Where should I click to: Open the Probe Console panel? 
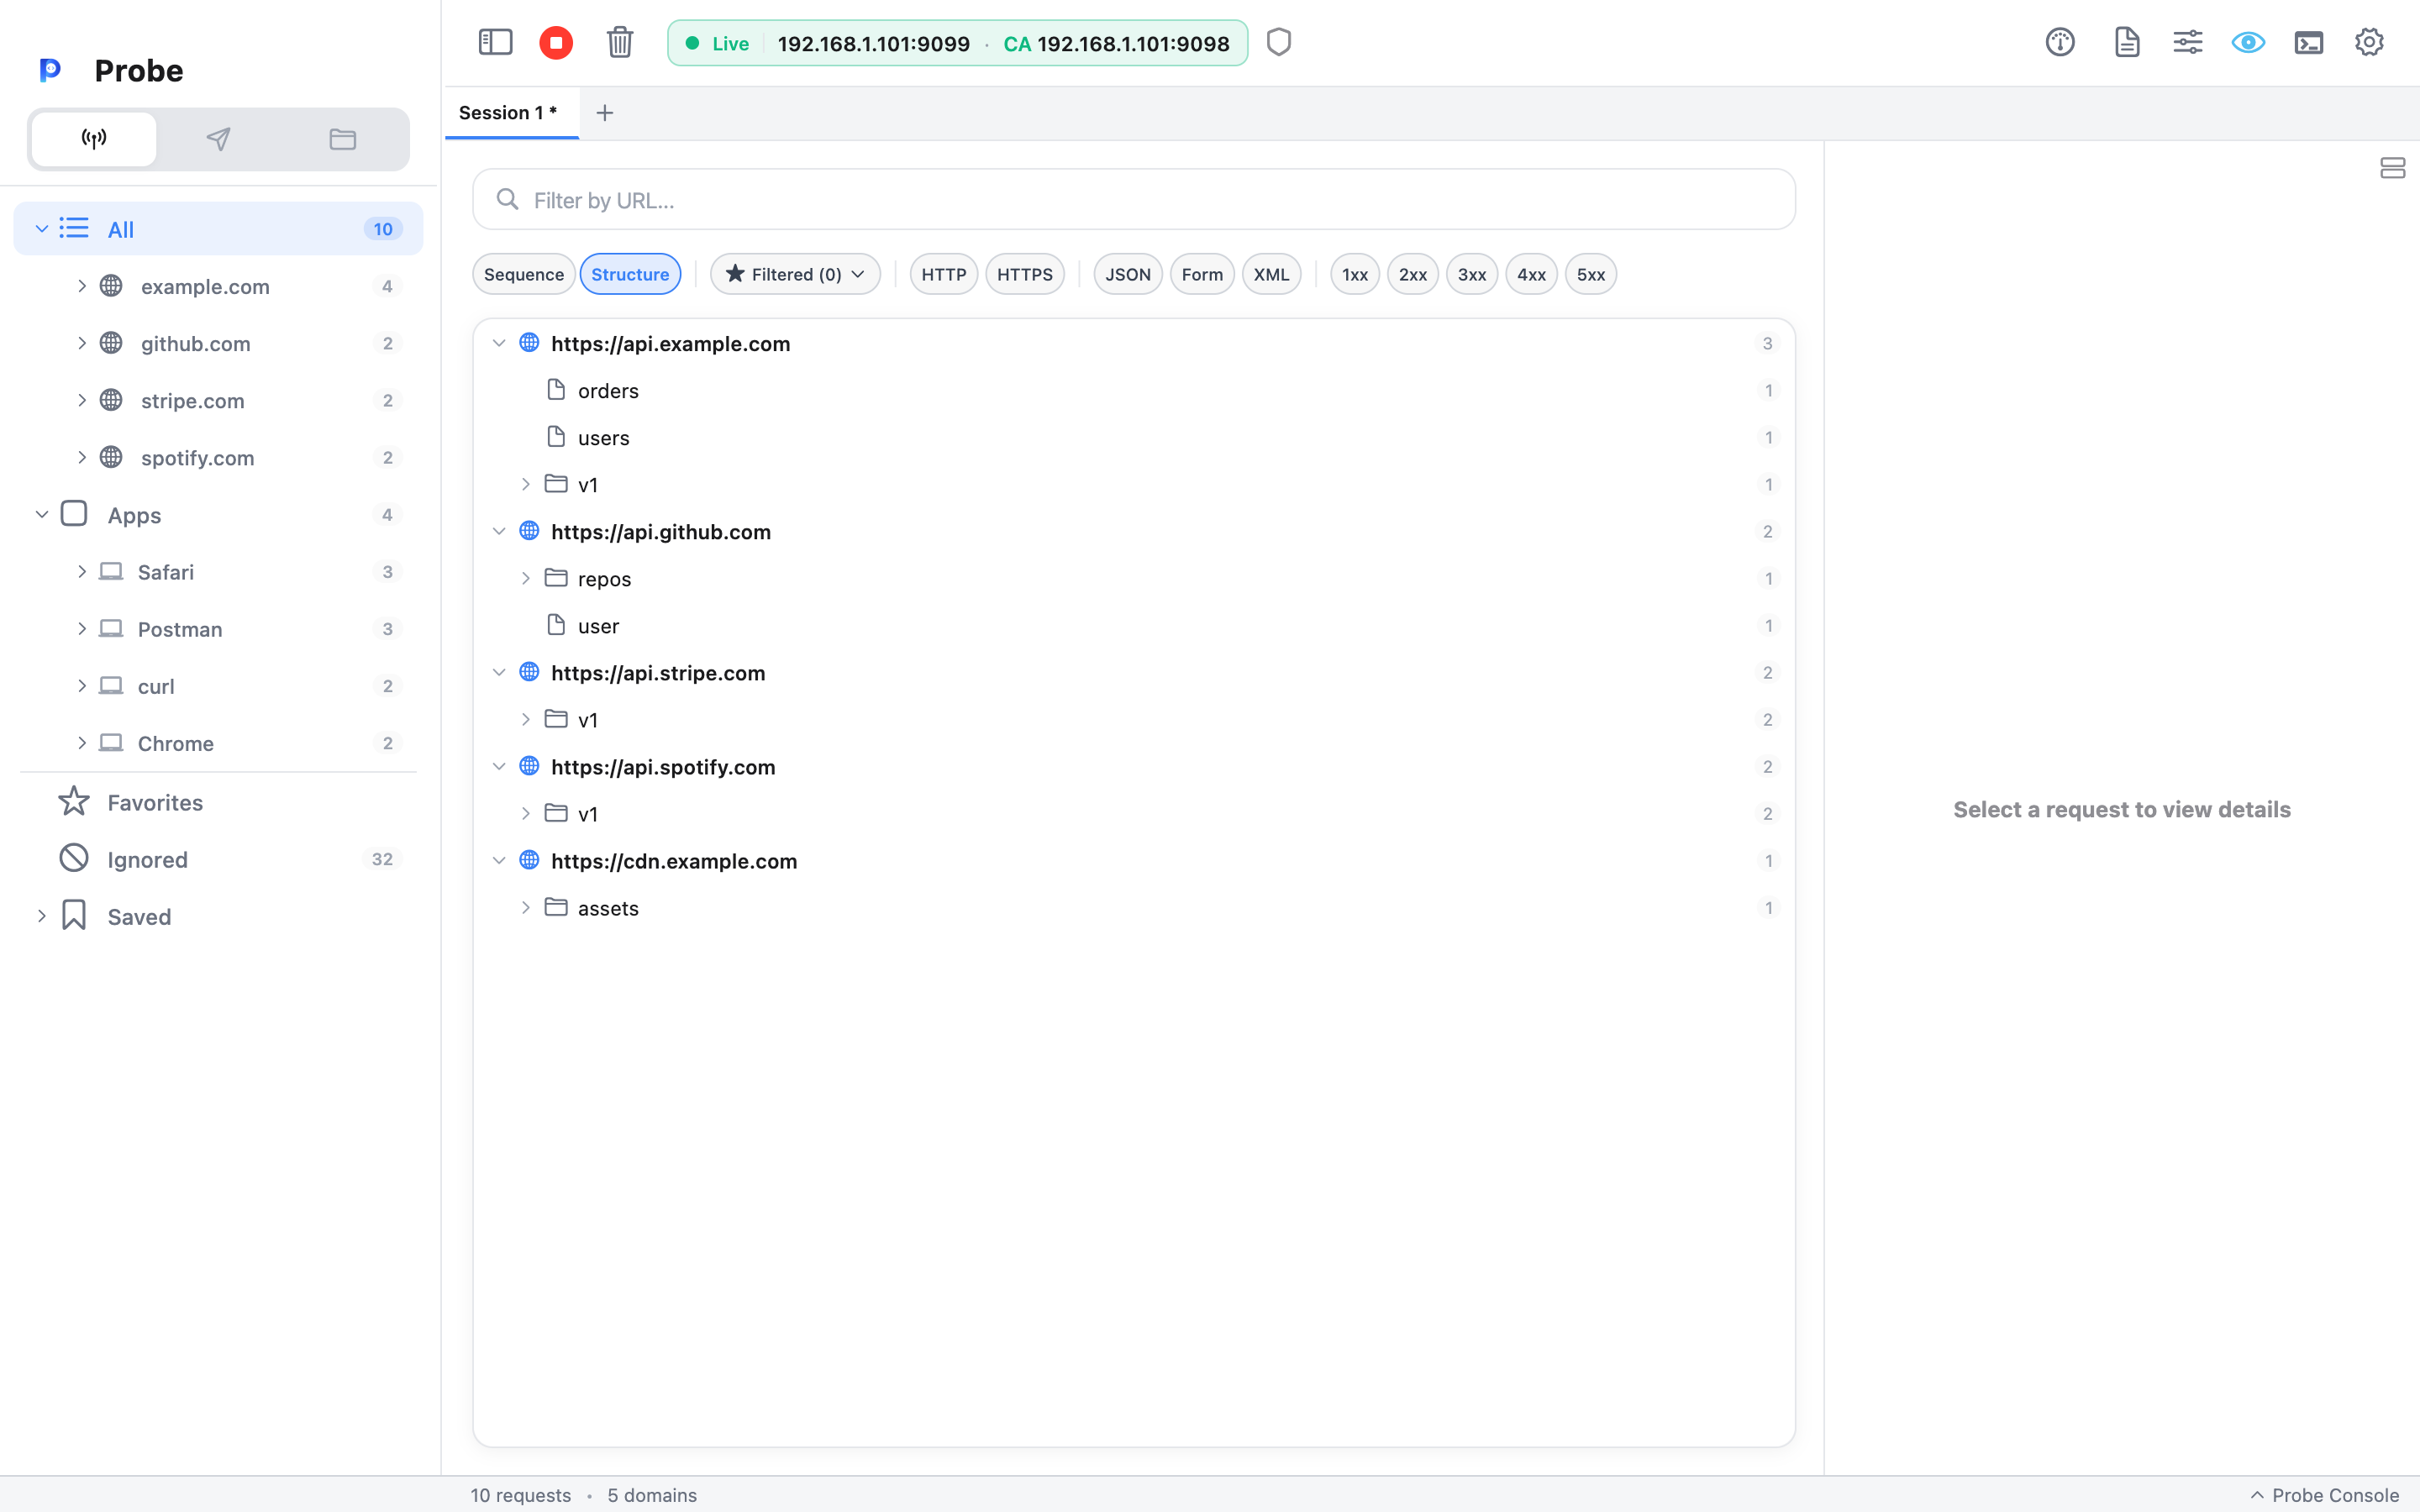coord(2324,1495)
